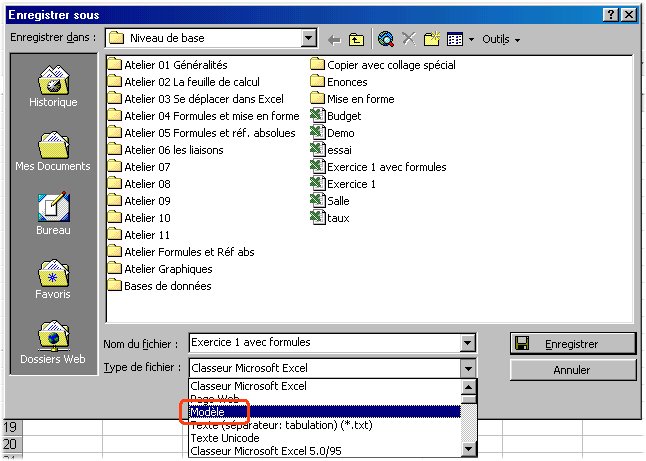
Task: Go up one folder level
Action: point(356,40)
